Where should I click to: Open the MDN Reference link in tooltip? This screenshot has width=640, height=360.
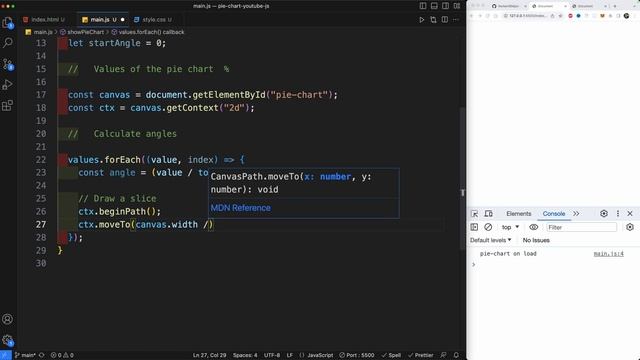tap(240, 208)
